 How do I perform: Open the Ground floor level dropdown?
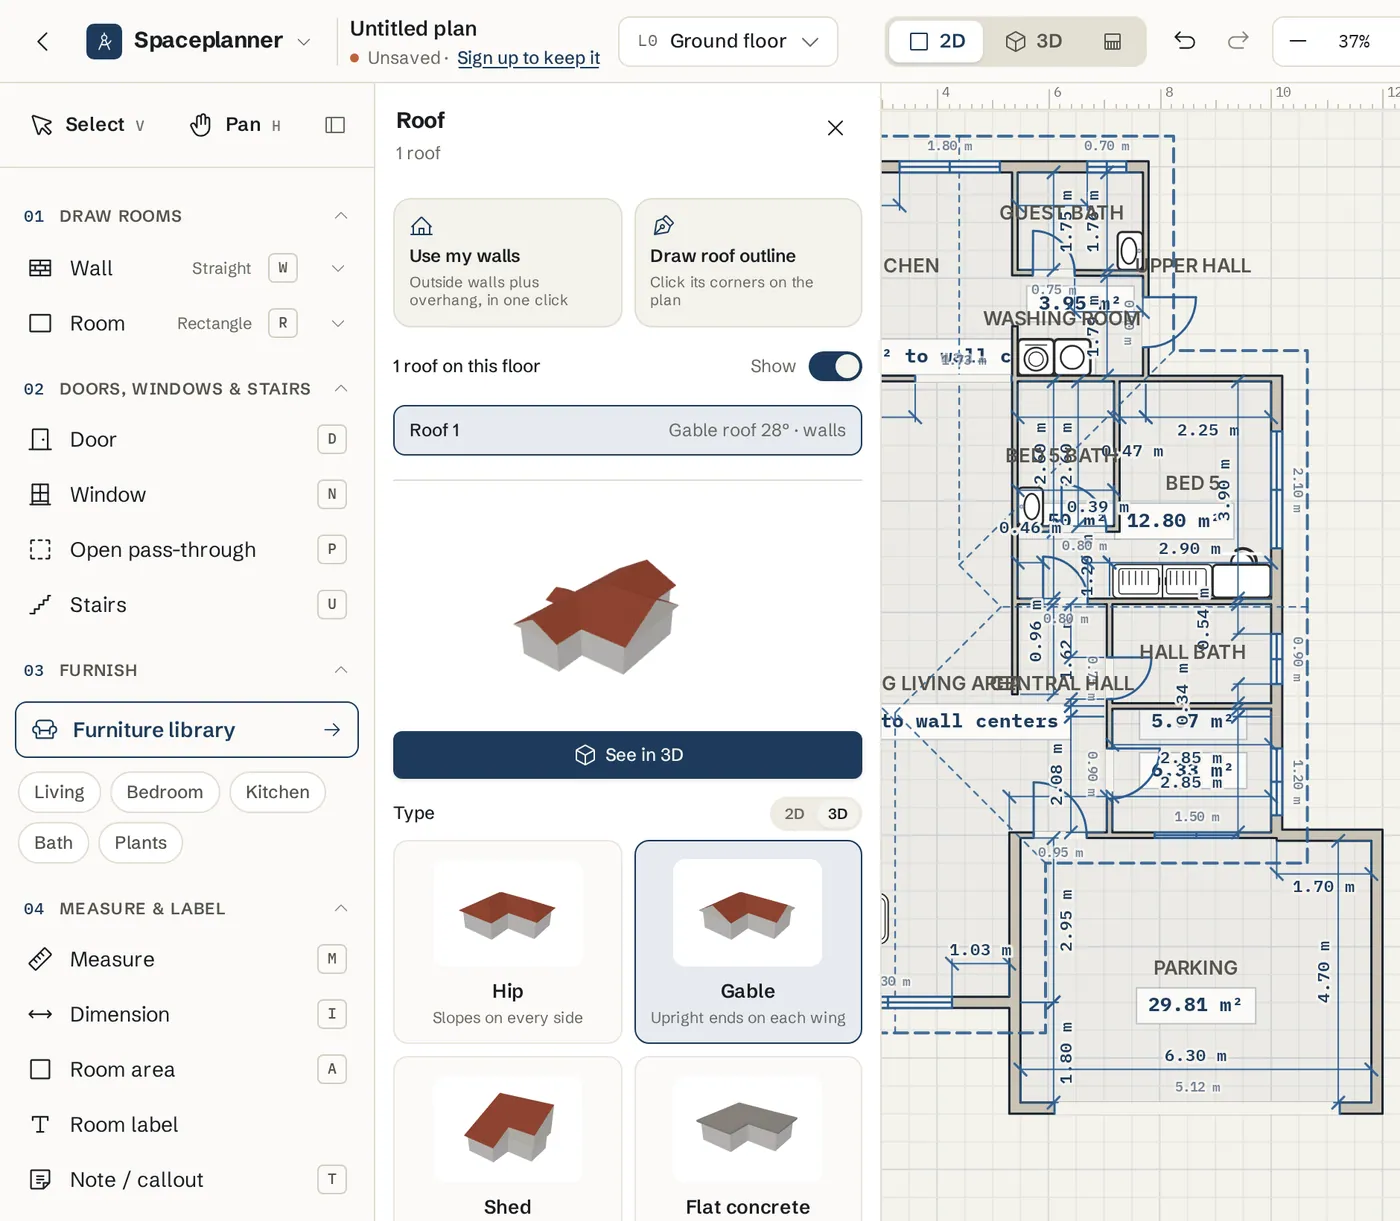tap(728, 41)
